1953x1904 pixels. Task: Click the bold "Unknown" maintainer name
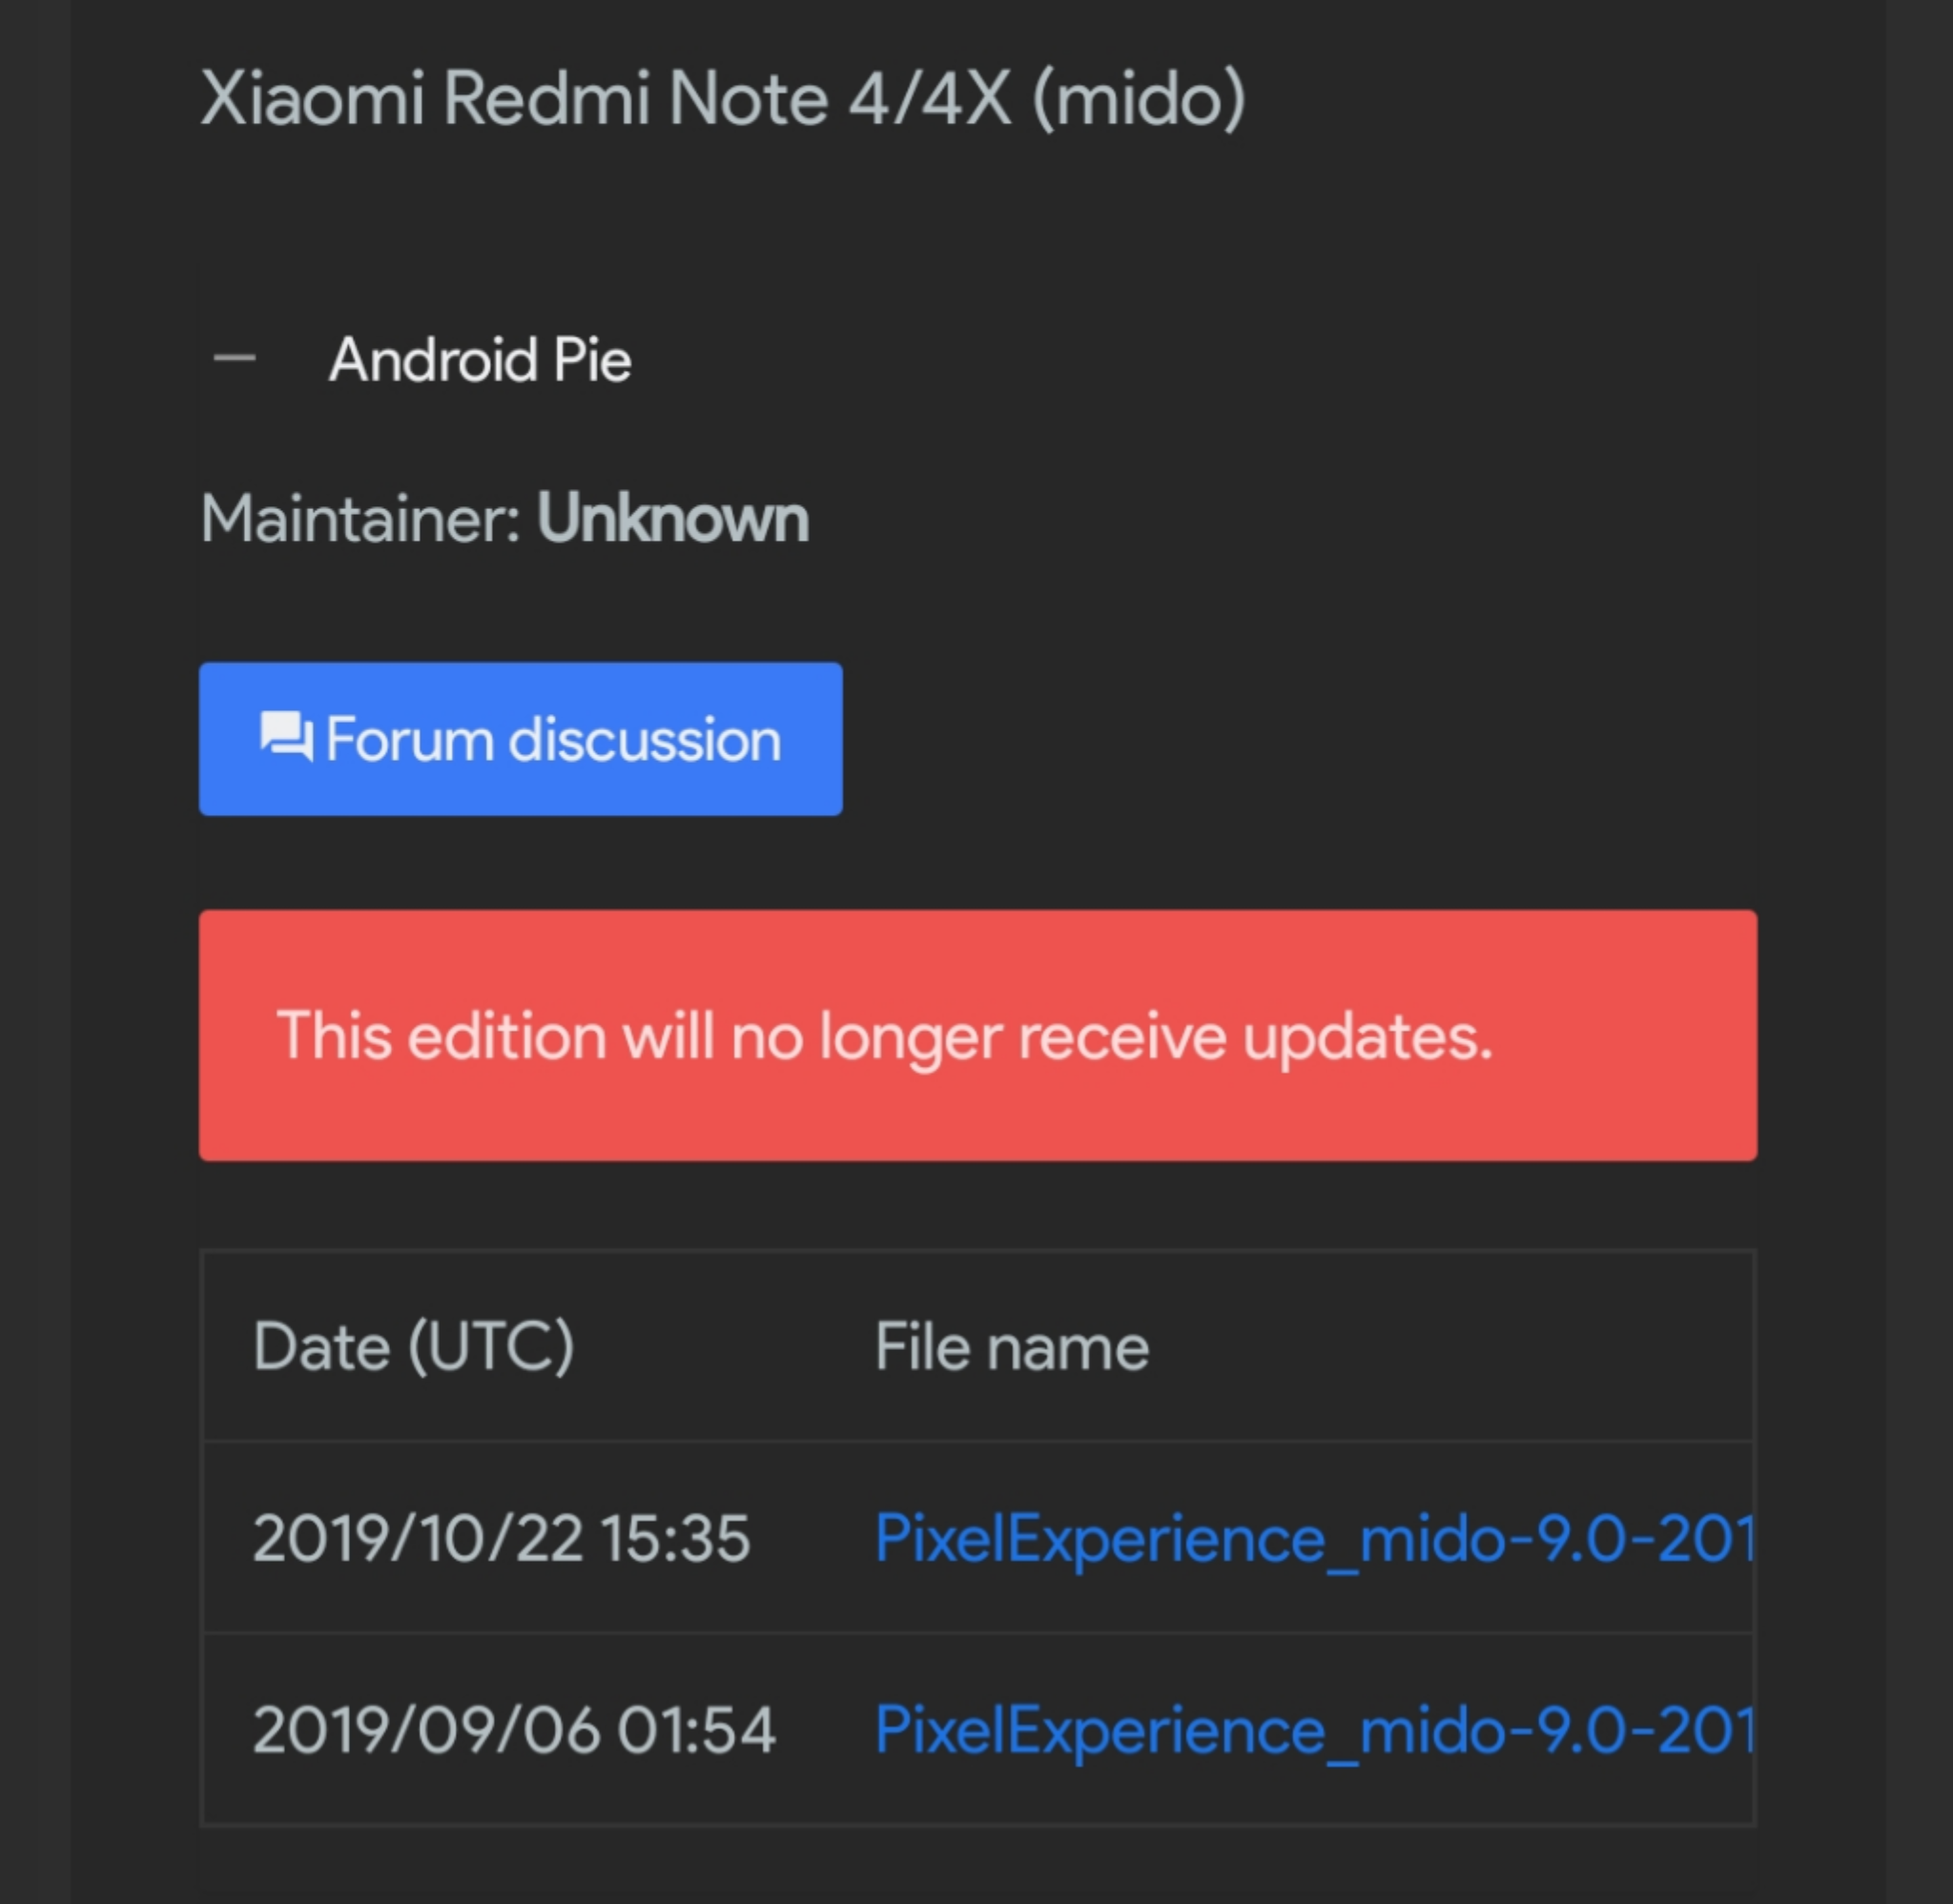tap(673, 519)
